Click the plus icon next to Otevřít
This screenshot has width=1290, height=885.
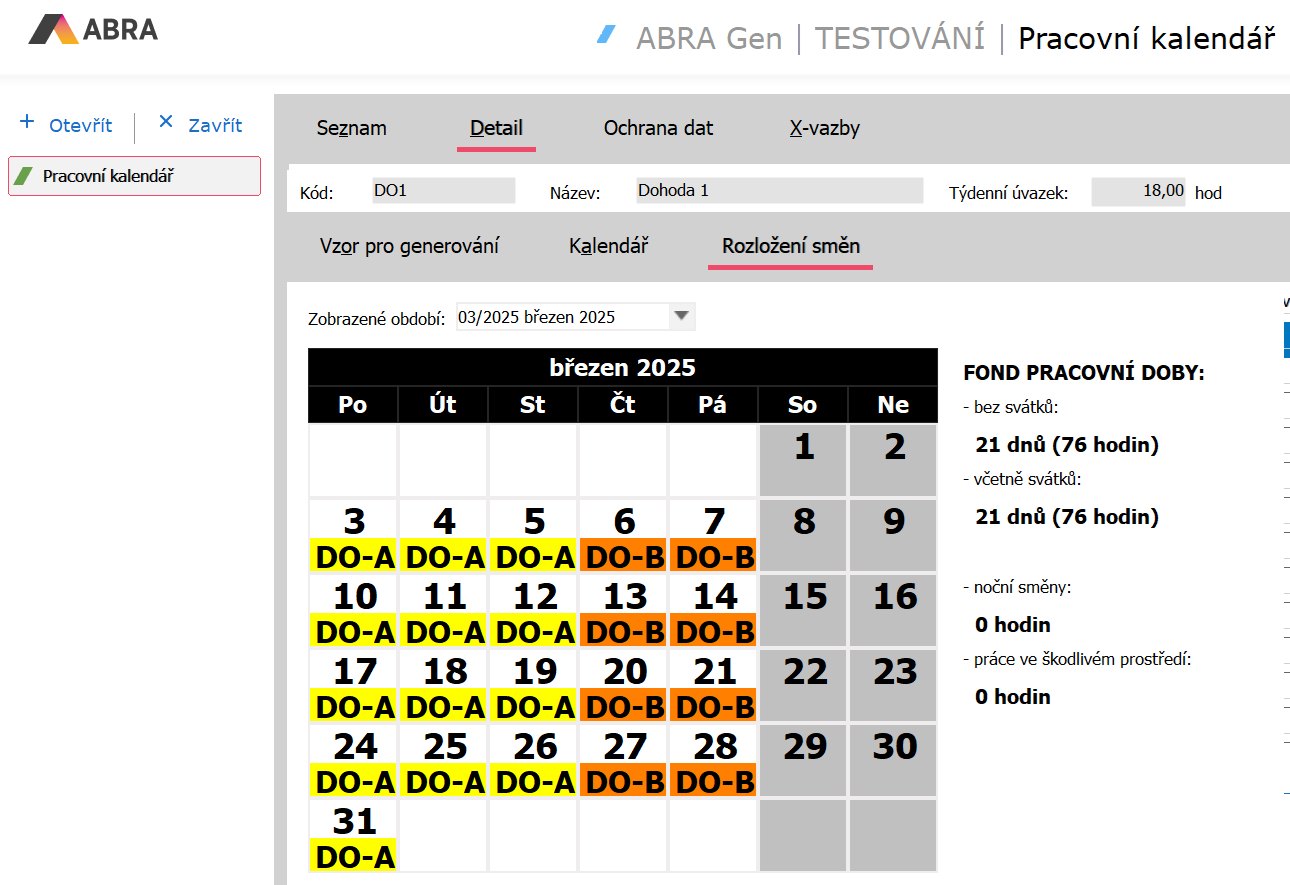(x=27, y=122)
